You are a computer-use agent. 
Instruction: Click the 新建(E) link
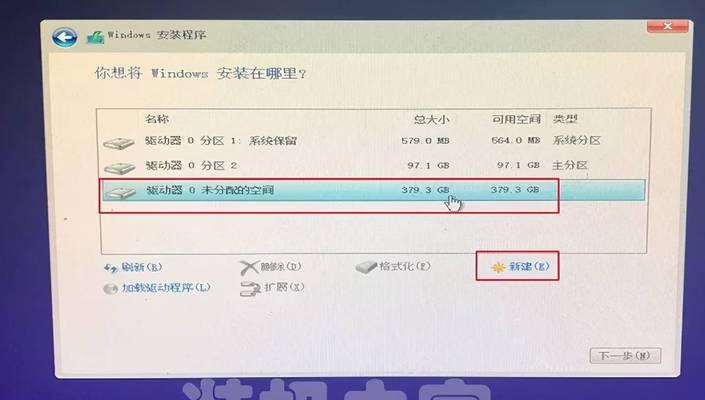(529, 267)
